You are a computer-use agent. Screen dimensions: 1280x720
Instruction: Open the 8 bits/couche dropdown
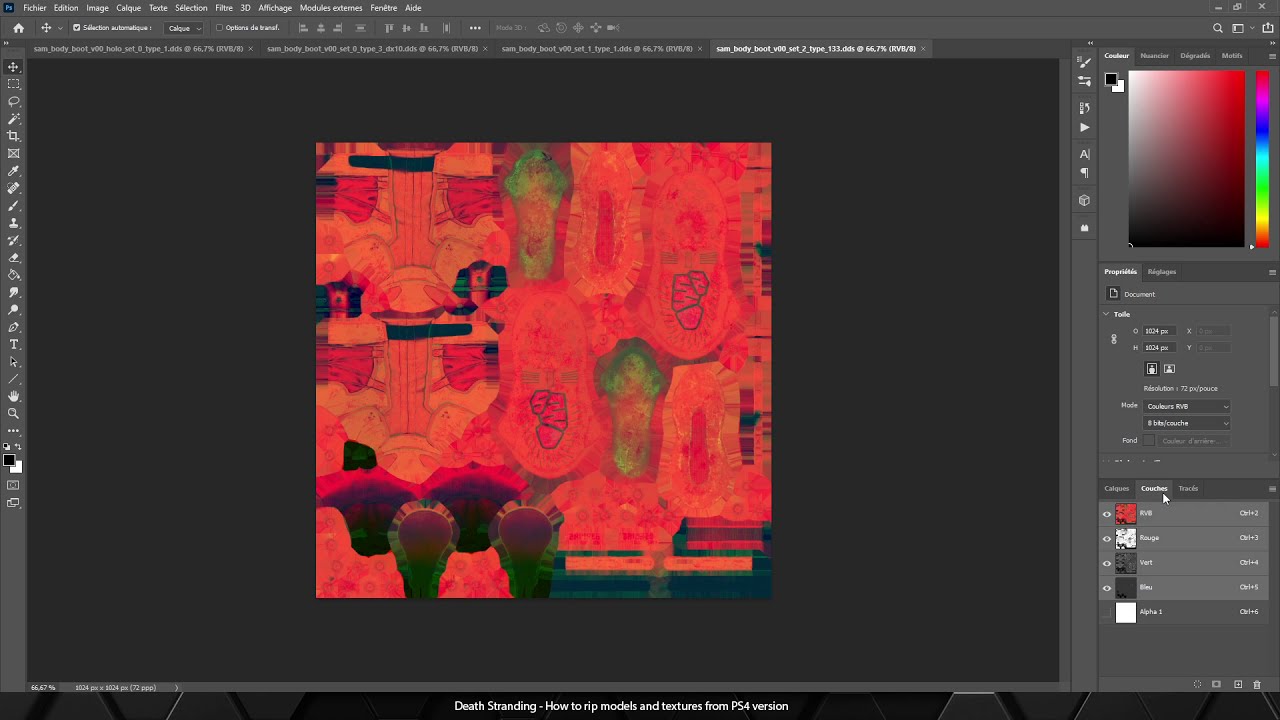point(1187,423)
